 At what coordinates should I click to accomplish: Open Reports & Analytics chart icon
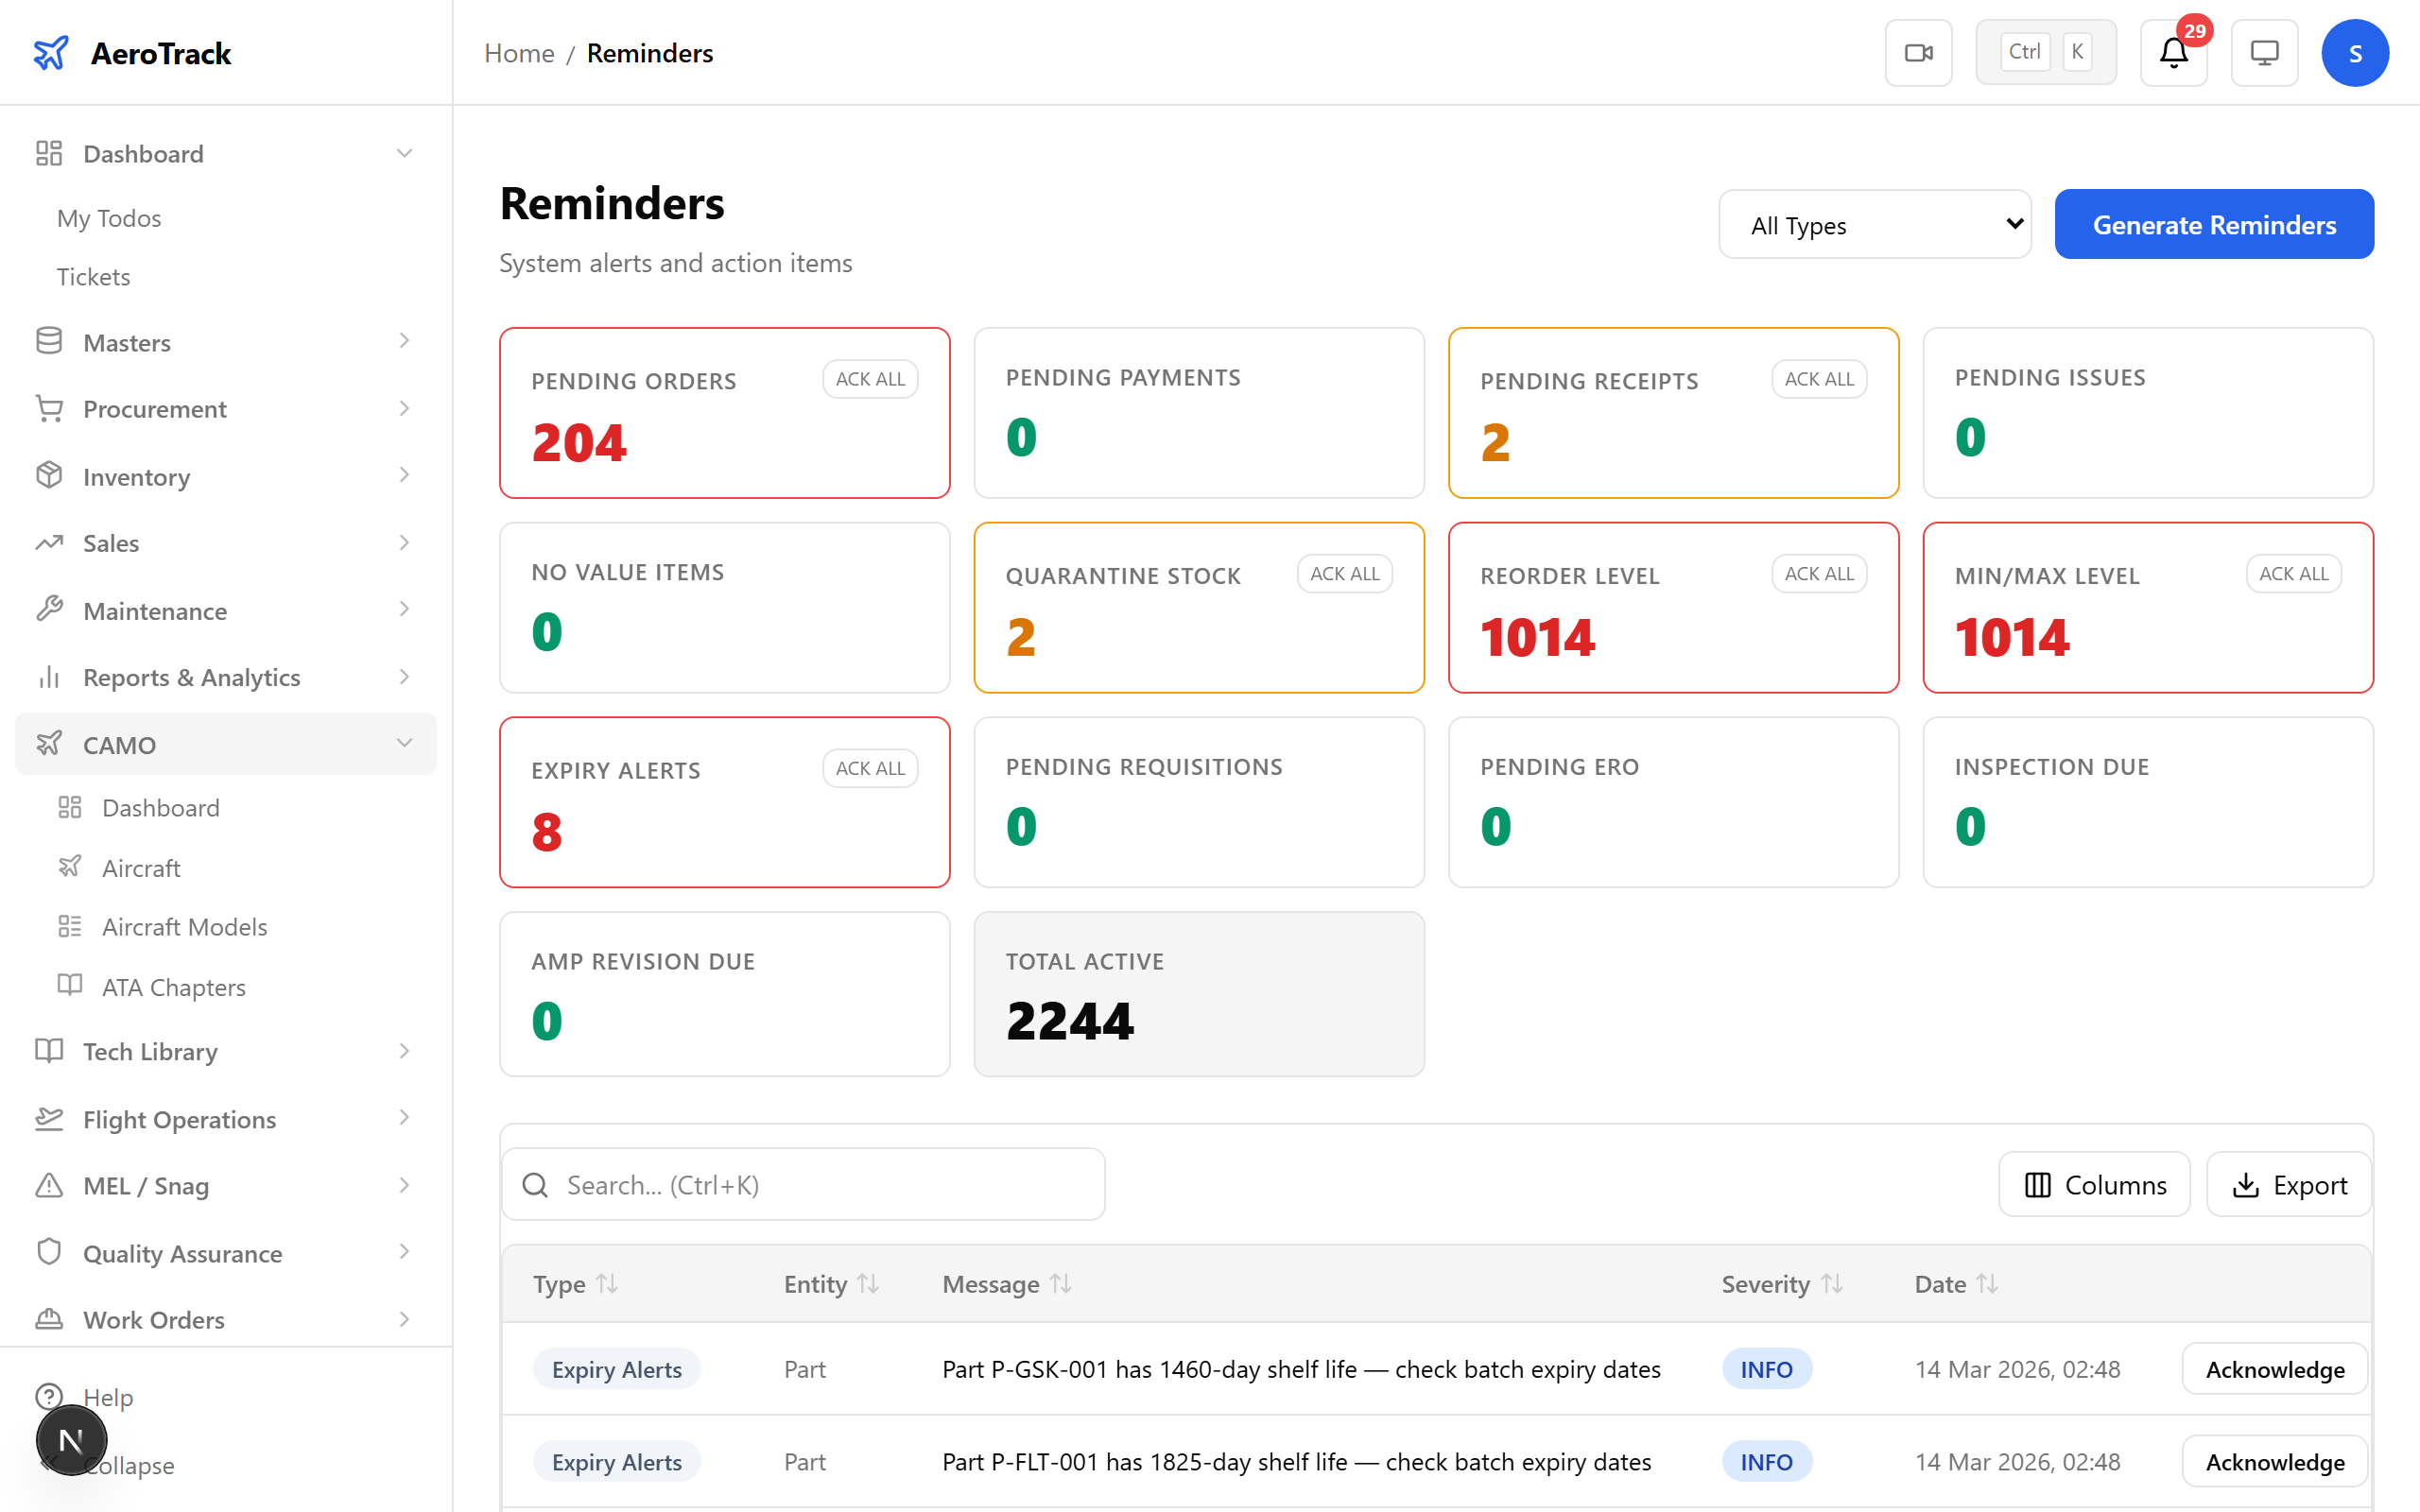click(49, 677)
